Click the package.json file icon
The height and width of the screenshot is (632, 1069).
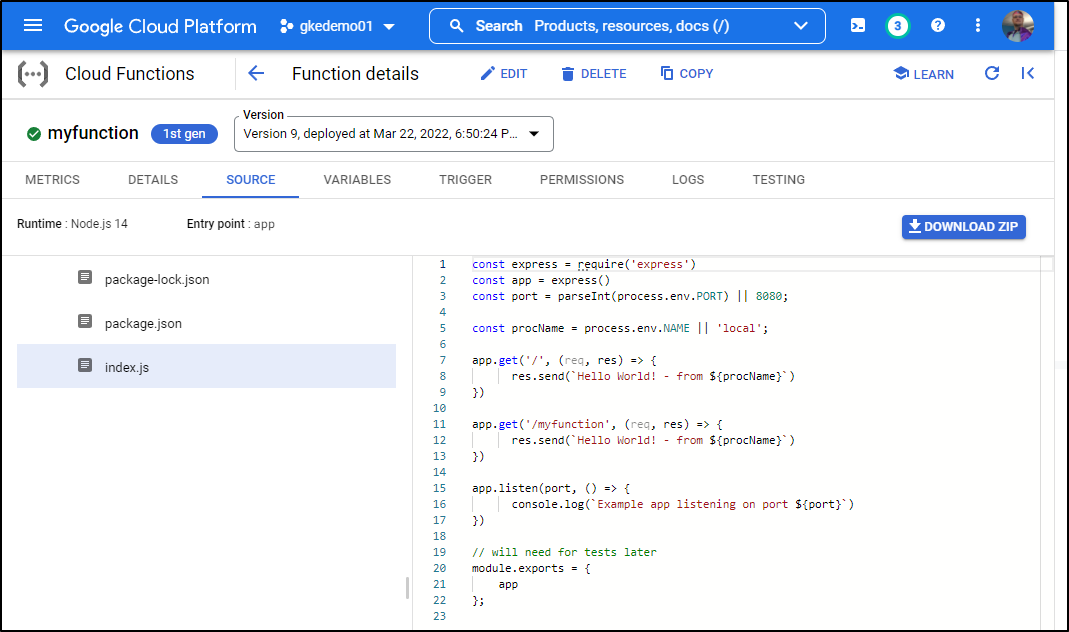tap(85, 321)
